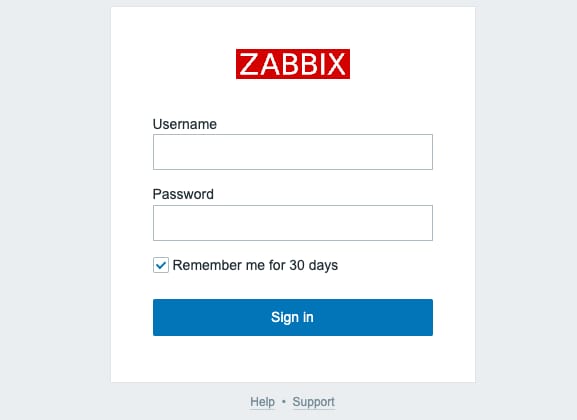Open the Support link
Screen dimensions: 577x420
coord(314,402)
